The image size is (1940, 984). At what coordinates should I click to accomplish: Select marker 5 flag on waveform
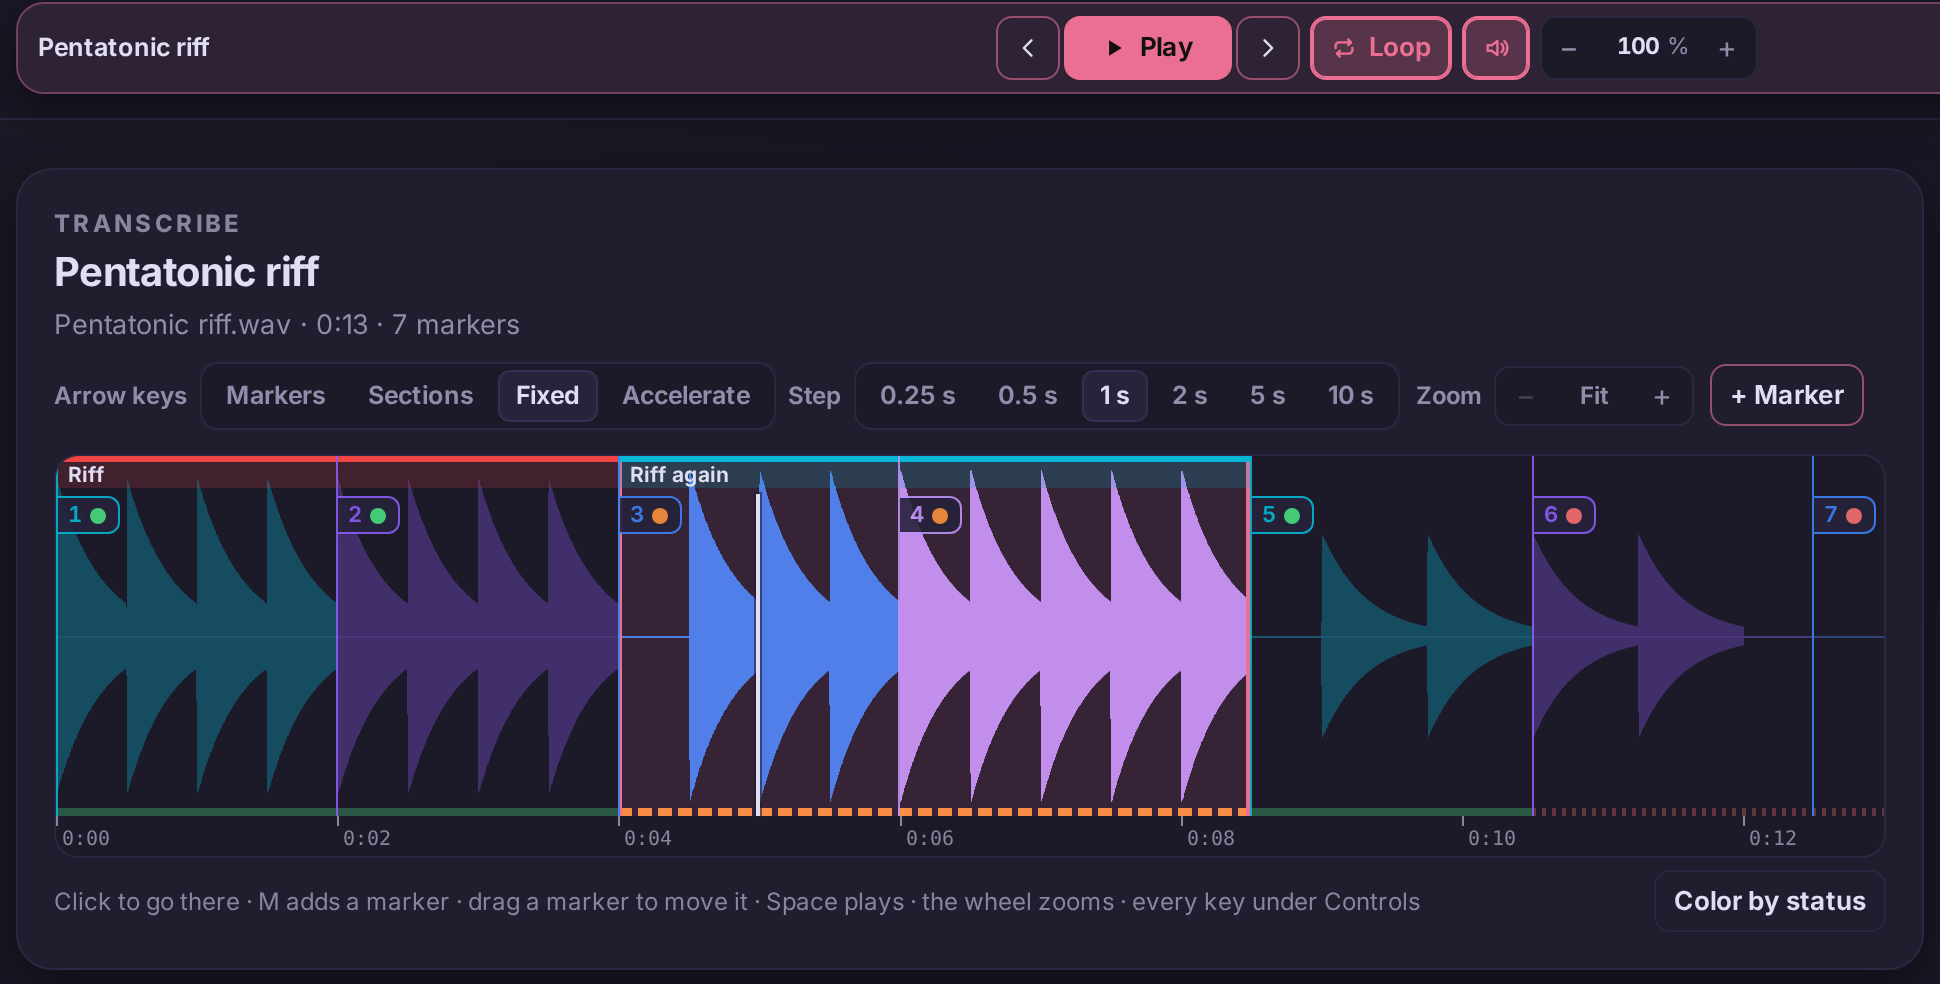1282,515
